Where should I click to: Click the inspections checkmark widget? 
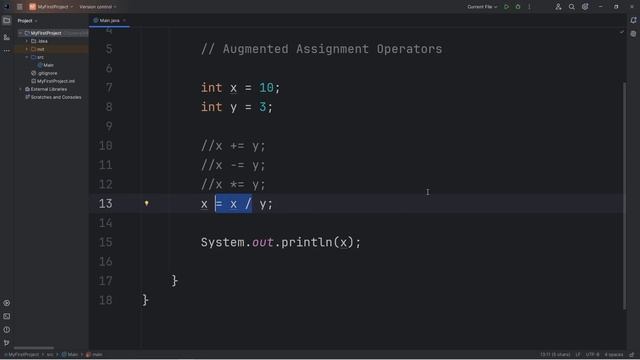[622, 32]
